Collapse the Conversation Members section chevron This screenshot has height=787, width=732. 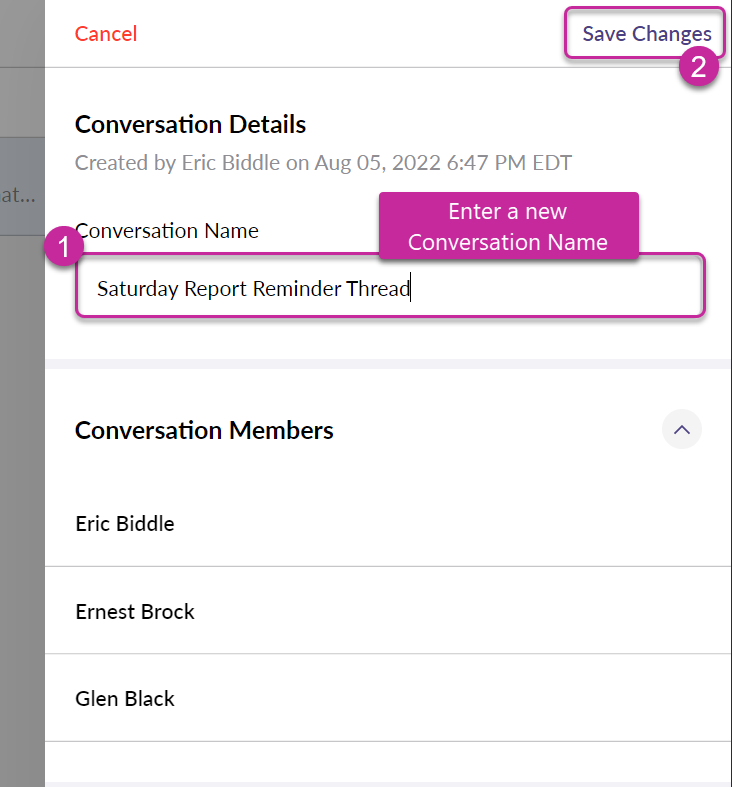click(x=682, y=430)
